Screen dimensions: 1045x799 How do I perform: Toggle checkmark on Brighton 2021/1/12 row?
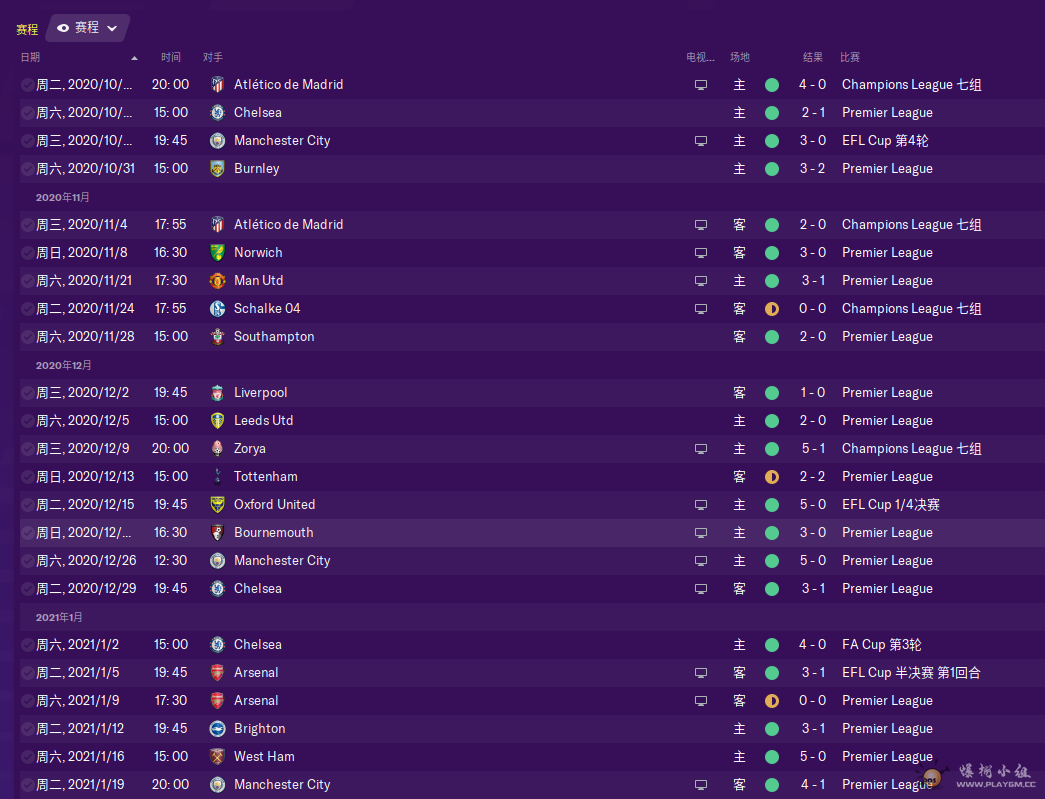pos(27,729)
